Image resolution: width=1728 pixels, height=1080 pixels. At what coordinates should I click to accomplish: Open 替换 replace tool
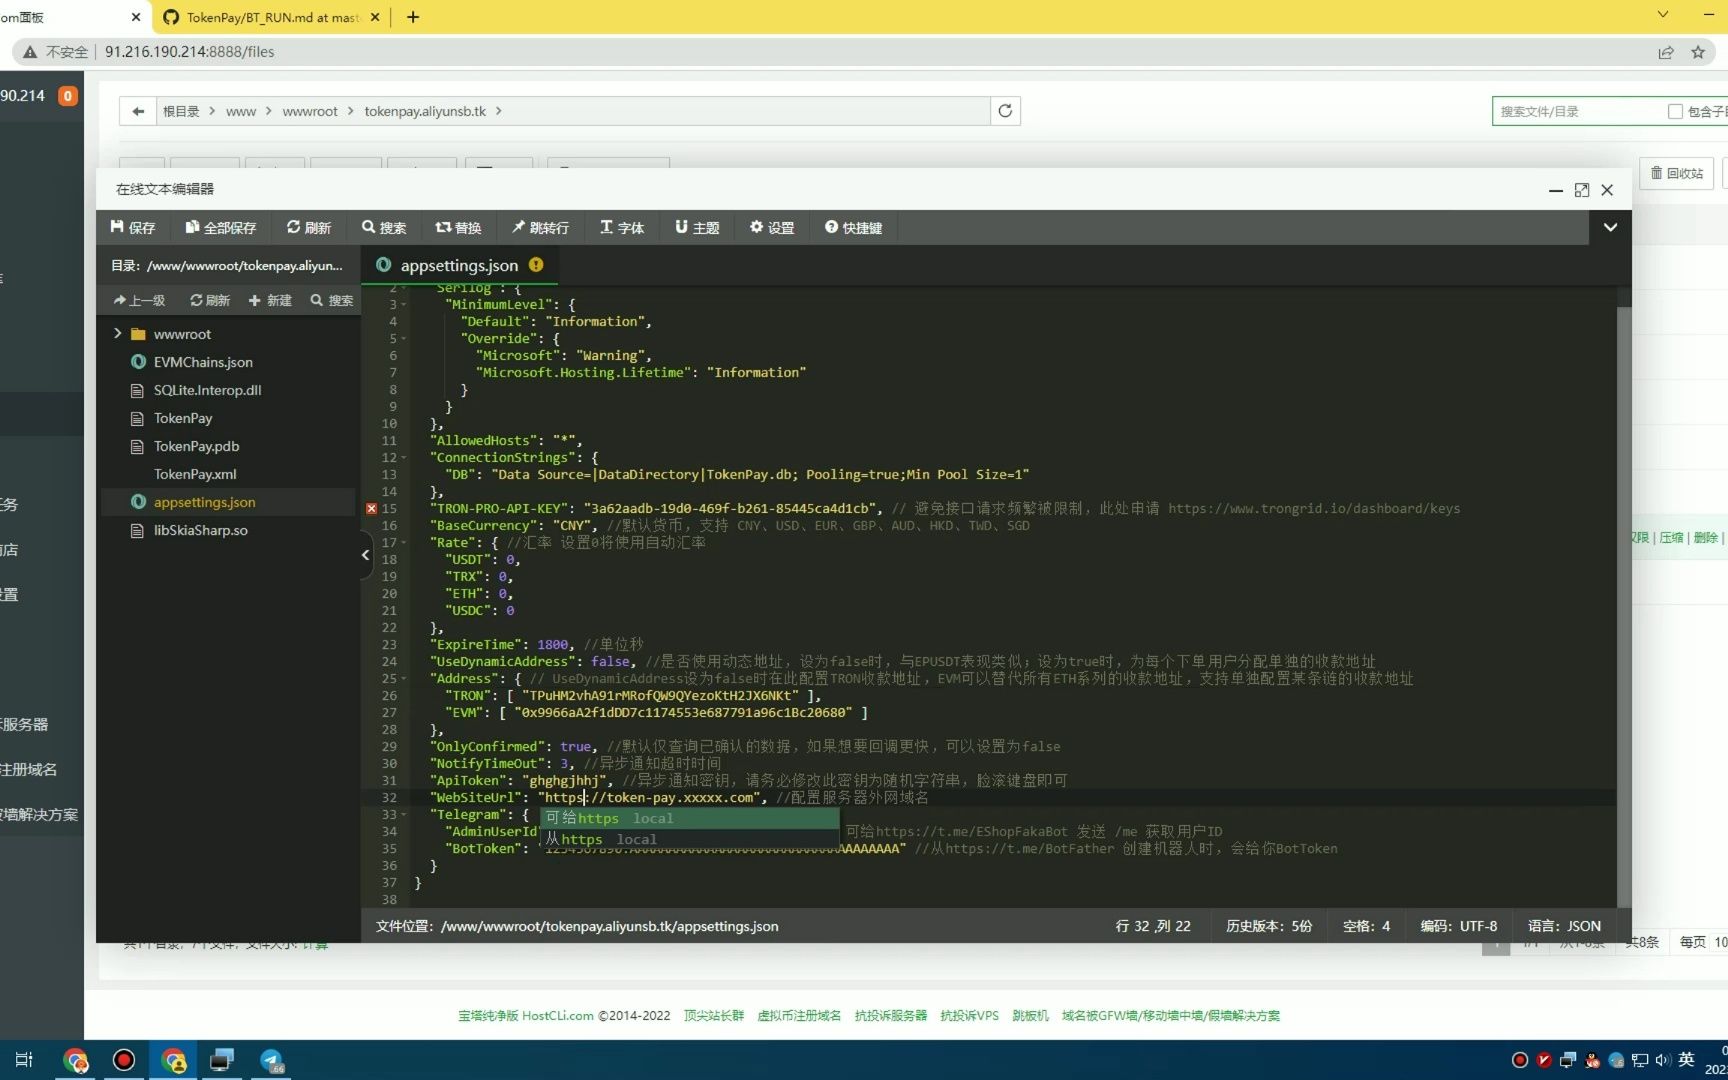pos(458,228)
